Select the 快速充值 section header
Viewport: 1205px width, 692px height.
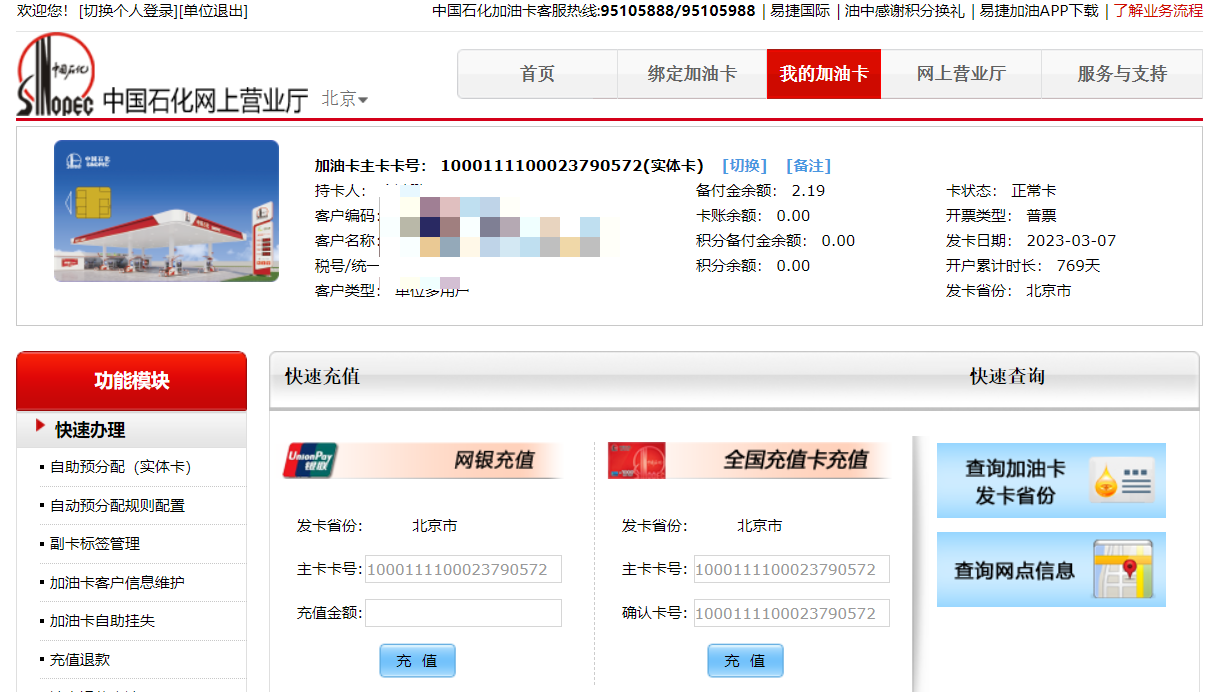pyautogui.click(x=322, y=377)
